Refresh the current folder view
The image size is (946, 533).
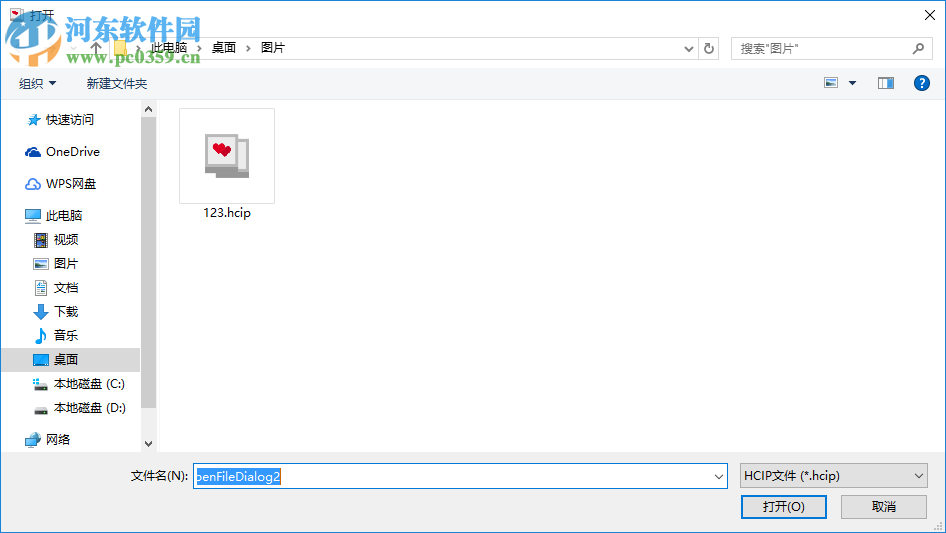point(709,48)
